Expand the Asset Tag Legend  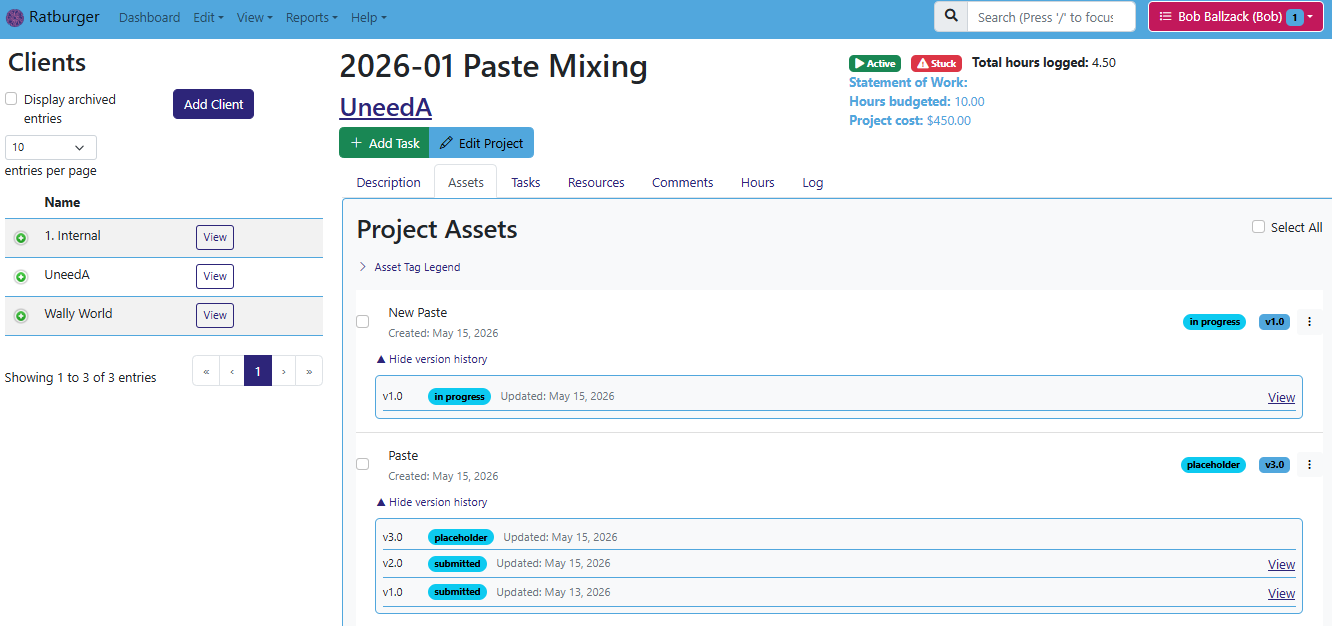tap(410, 267)
